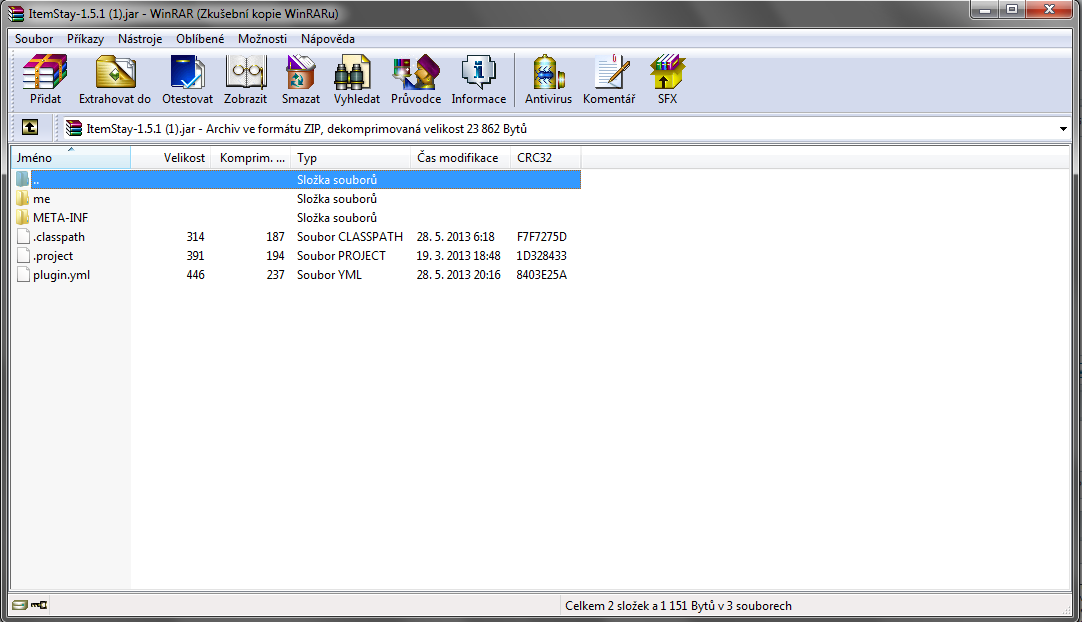
Task: Open the Oblíbené menu
Action: point(200,39)
